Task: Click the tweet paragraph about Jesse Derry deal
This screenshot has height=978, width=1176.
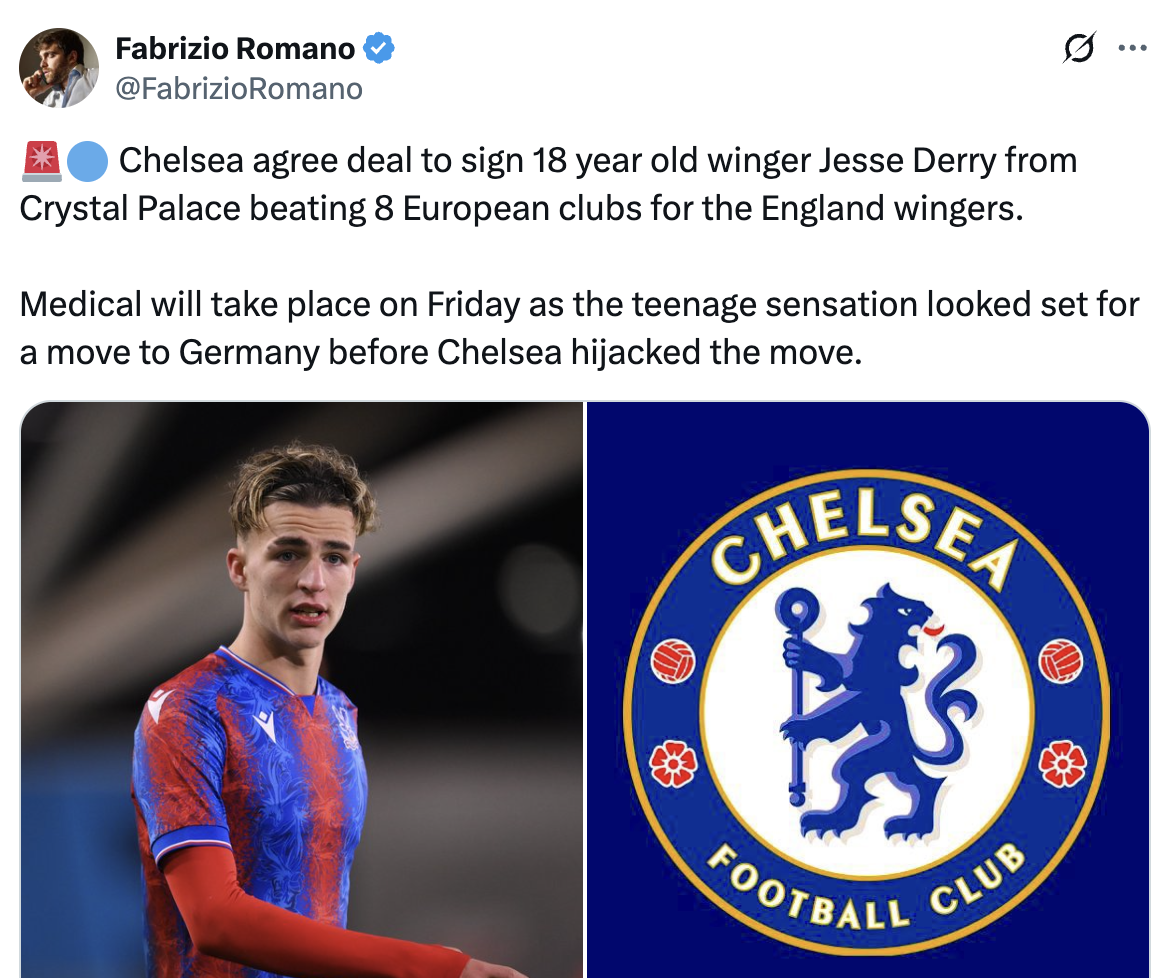Action: [548, 184]
